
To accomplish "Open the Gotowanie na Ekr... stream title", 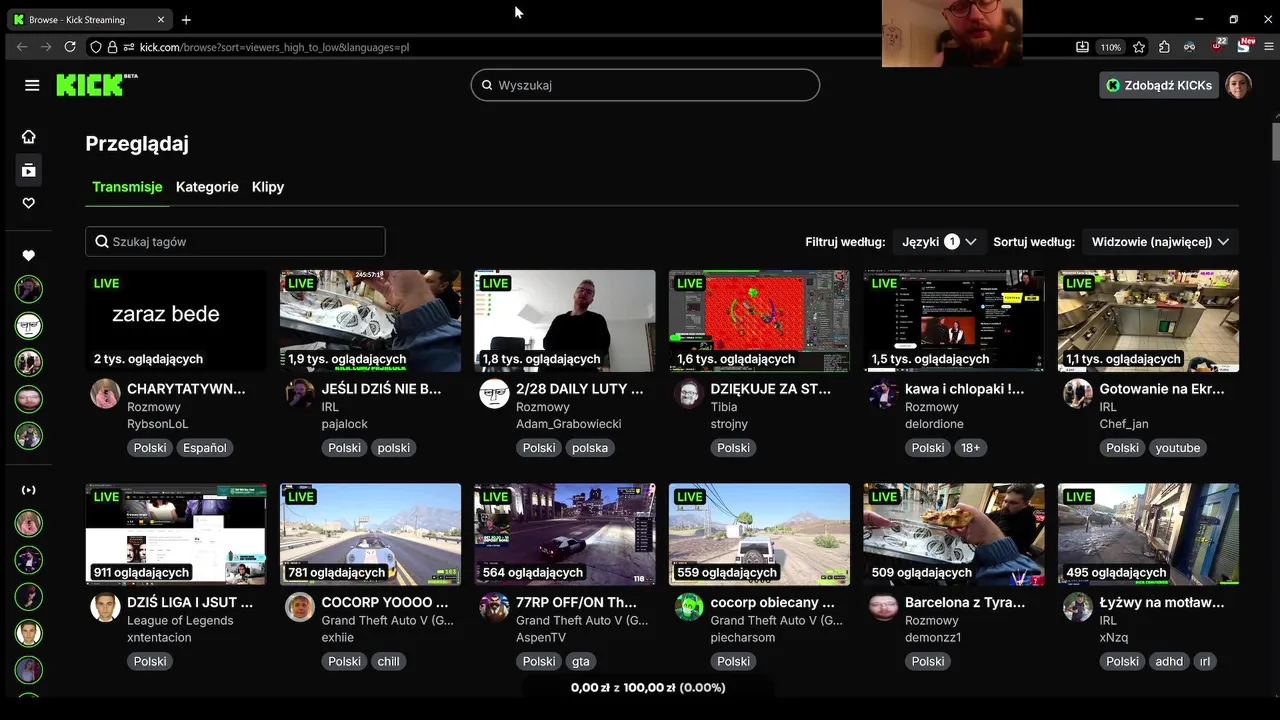I will pyautogui.click(x=1162, y=389).
